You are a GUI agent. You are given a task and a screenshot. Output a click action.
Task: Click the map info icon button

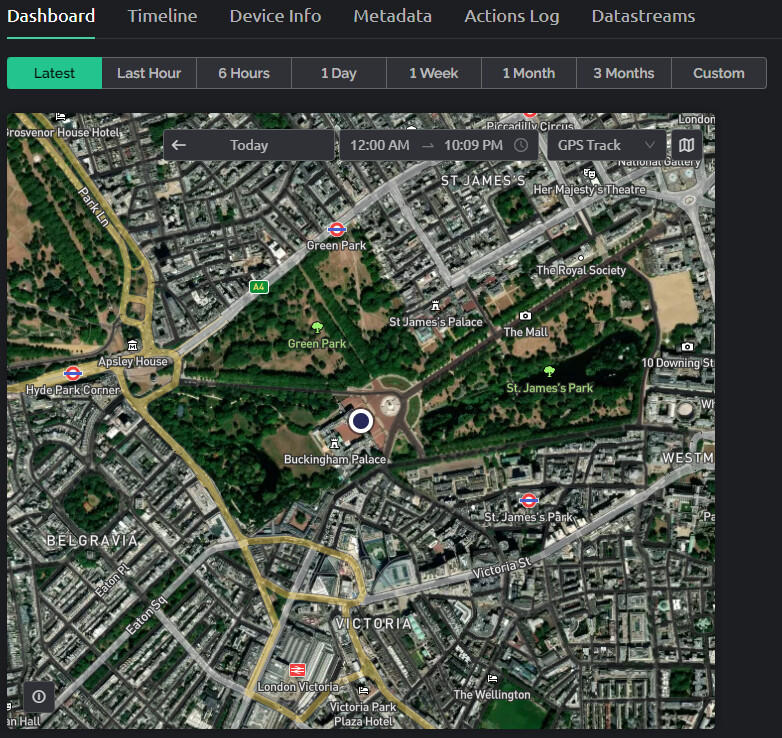(x=39, y=696)
